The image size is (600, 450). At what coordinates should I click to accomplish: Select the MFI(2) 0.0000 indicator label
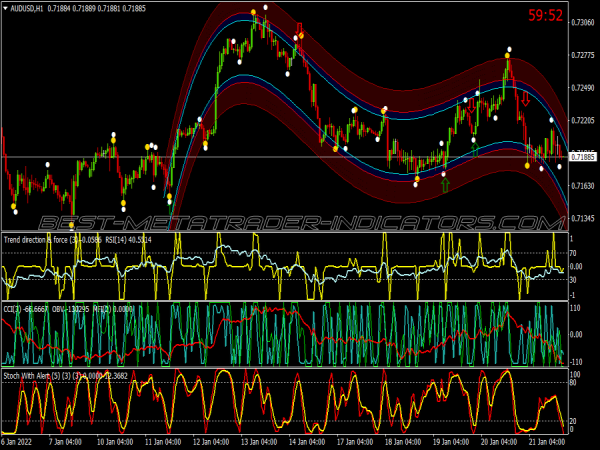[113, 309]
